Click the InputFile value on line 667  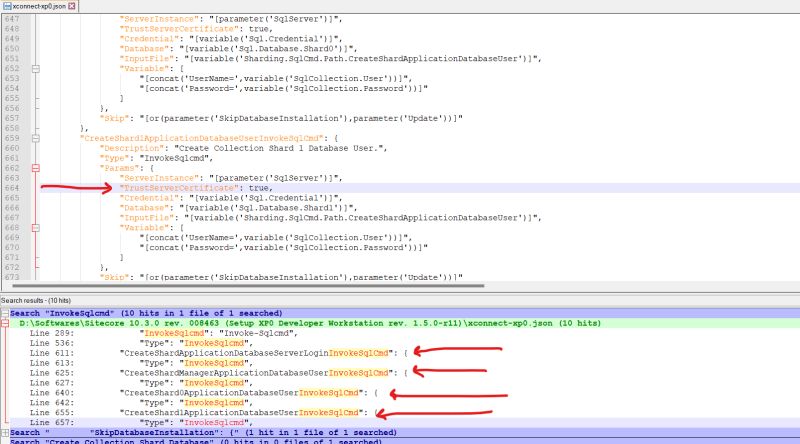point(362,218)
